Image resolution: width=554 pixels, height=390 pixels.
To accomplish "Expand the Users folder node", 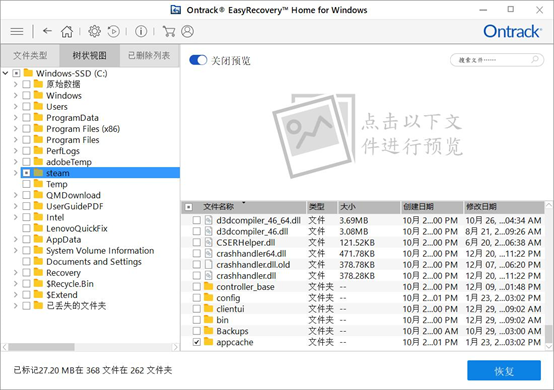I will coord(15,106).
